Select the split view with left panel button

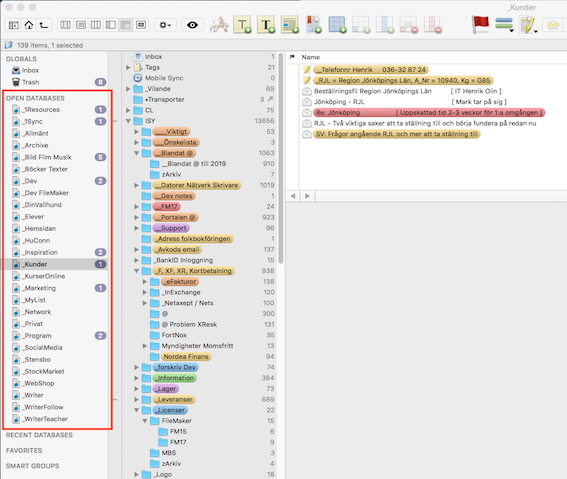(x=111, y=25)
